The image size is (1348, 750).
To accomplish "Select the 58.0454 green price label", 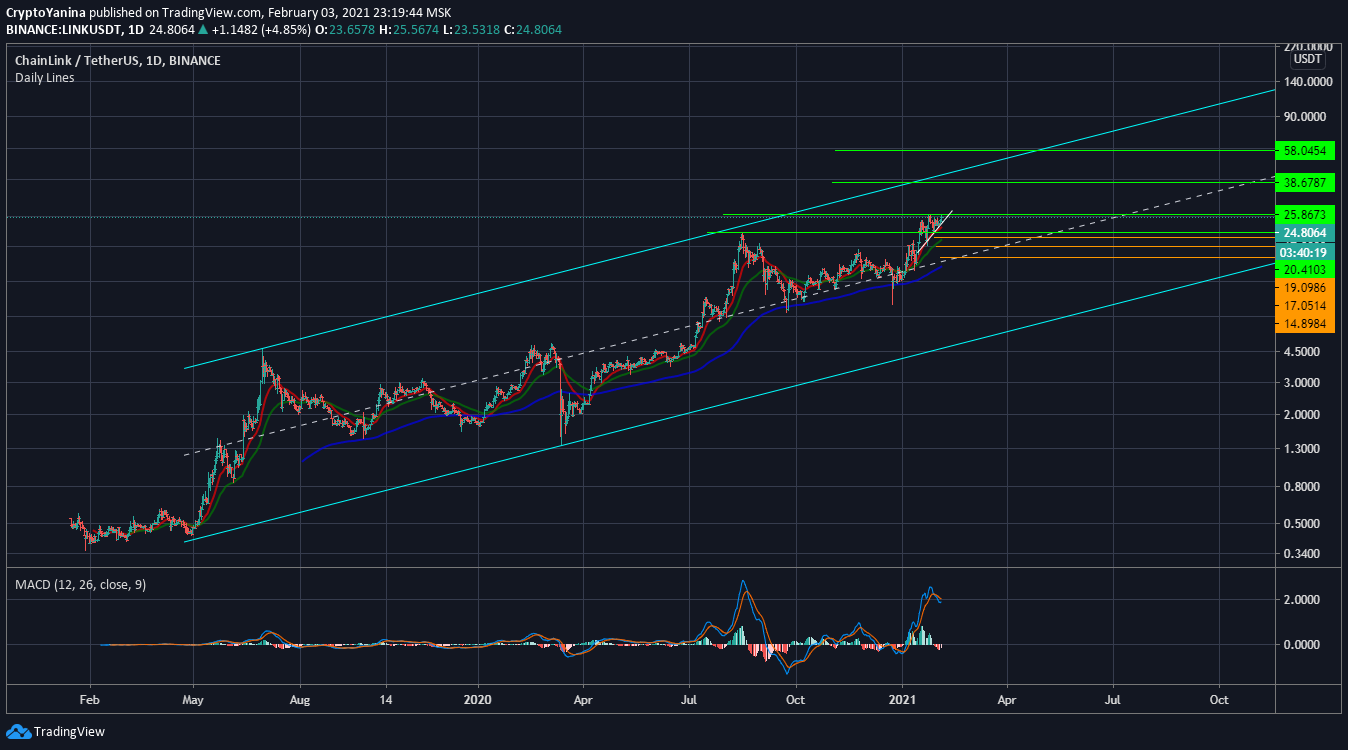I will click(x=1306, y=151).
